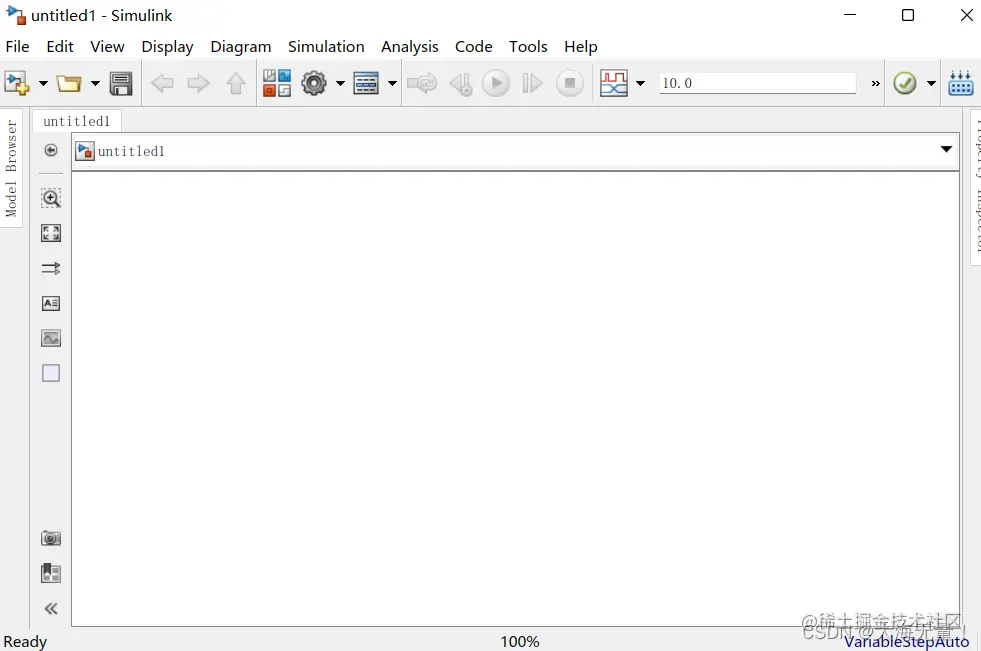This screenshot has width=981, height=651.
Task: Go up to parent arrow
Action: point(236,83)
